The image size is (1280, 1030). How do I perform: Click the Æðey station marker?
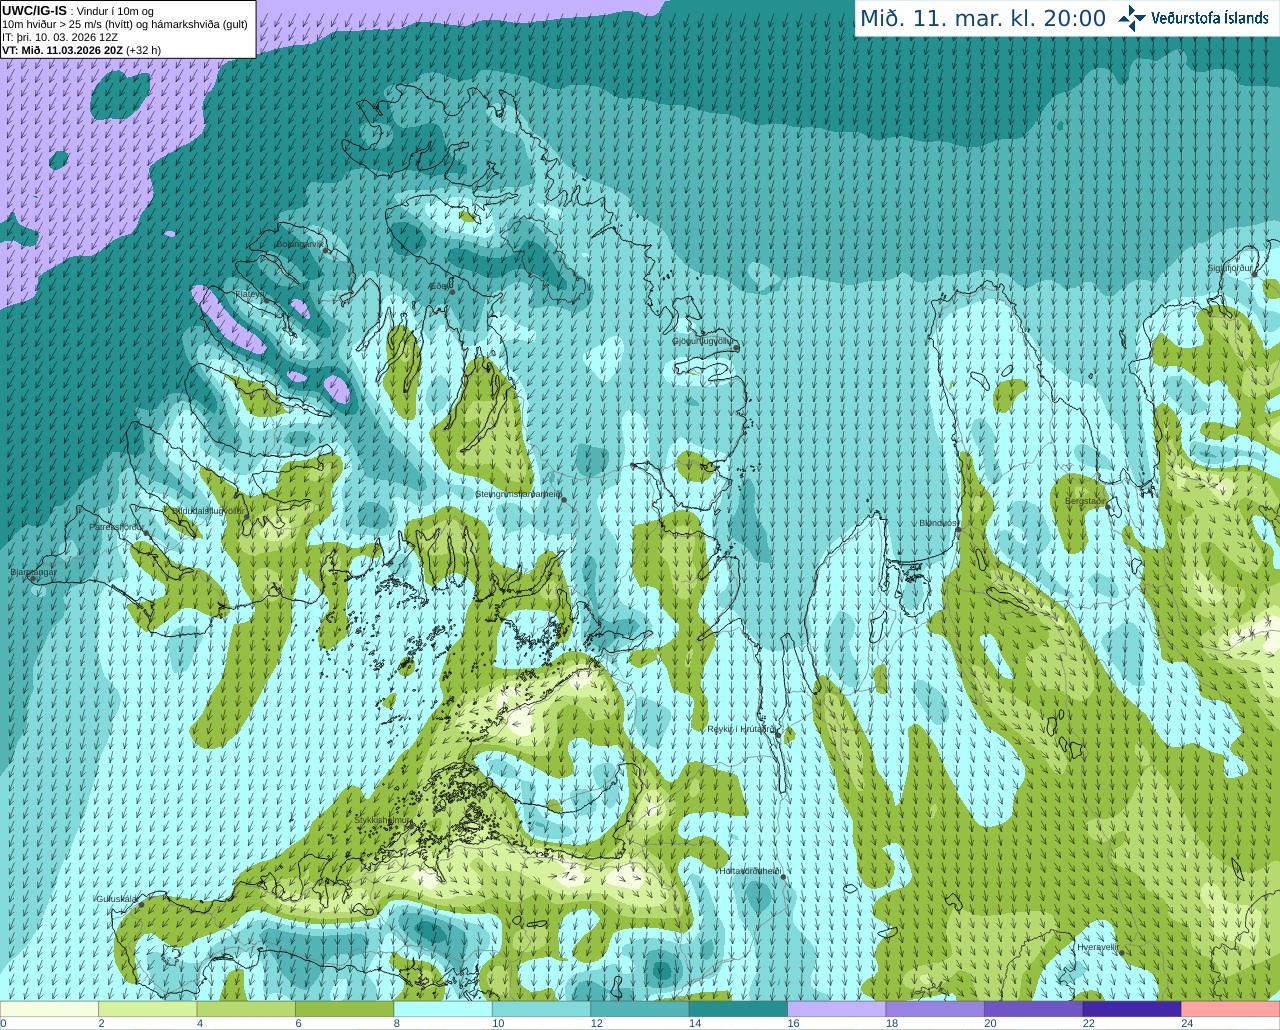tap(452, 292)
